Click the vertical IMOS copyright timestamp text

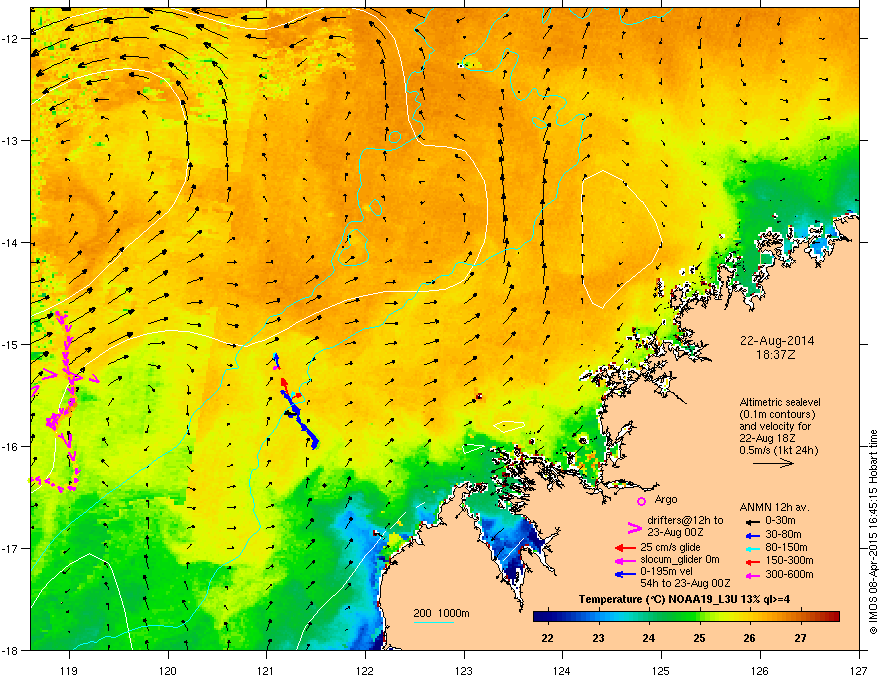click(873, 532)
